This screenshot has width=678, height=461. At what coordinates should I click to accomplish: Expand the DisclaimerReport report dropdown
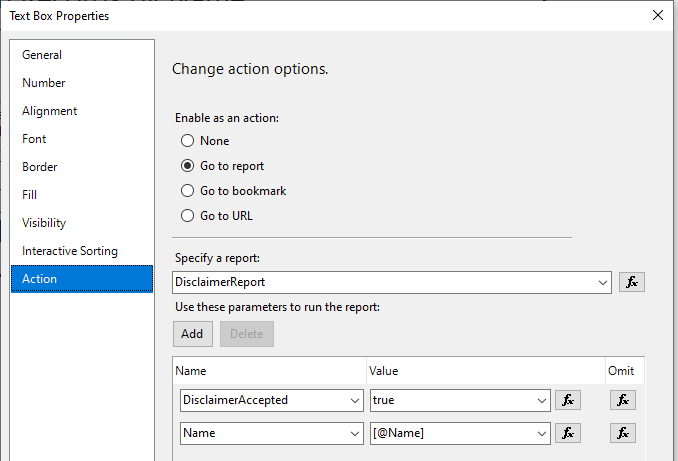click(x=603, y=283)
